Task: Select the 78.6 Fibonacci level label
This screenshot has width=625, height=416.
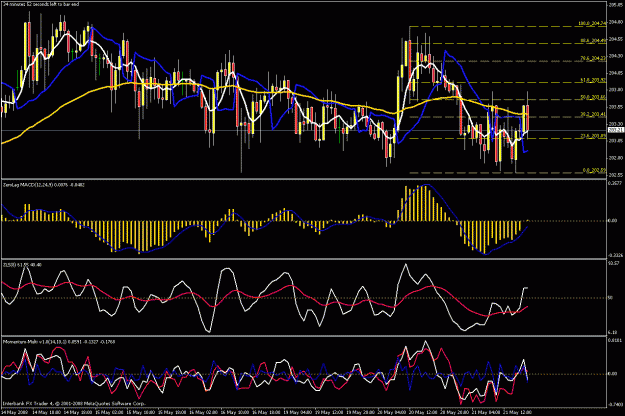Action: pos(593,58)
